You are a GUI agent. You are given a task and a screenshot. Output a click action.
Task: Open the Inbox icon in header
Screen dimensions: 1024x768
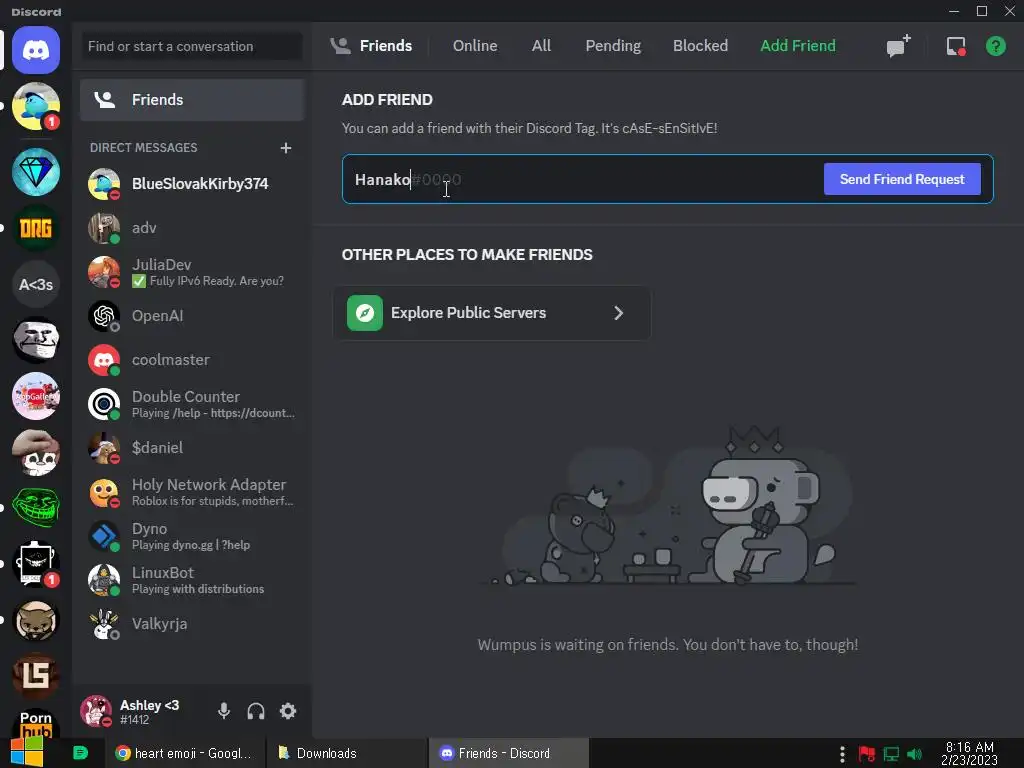(x=956, y=46)
